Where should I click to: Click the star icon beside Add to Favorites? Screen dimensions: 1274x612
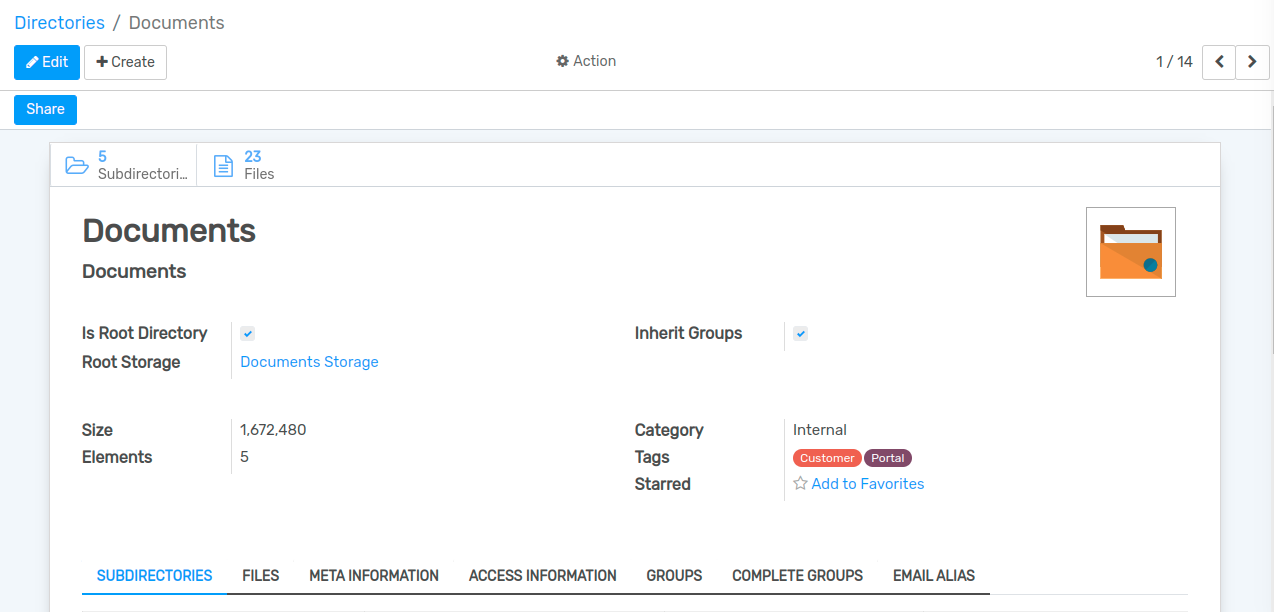point(800,484)
